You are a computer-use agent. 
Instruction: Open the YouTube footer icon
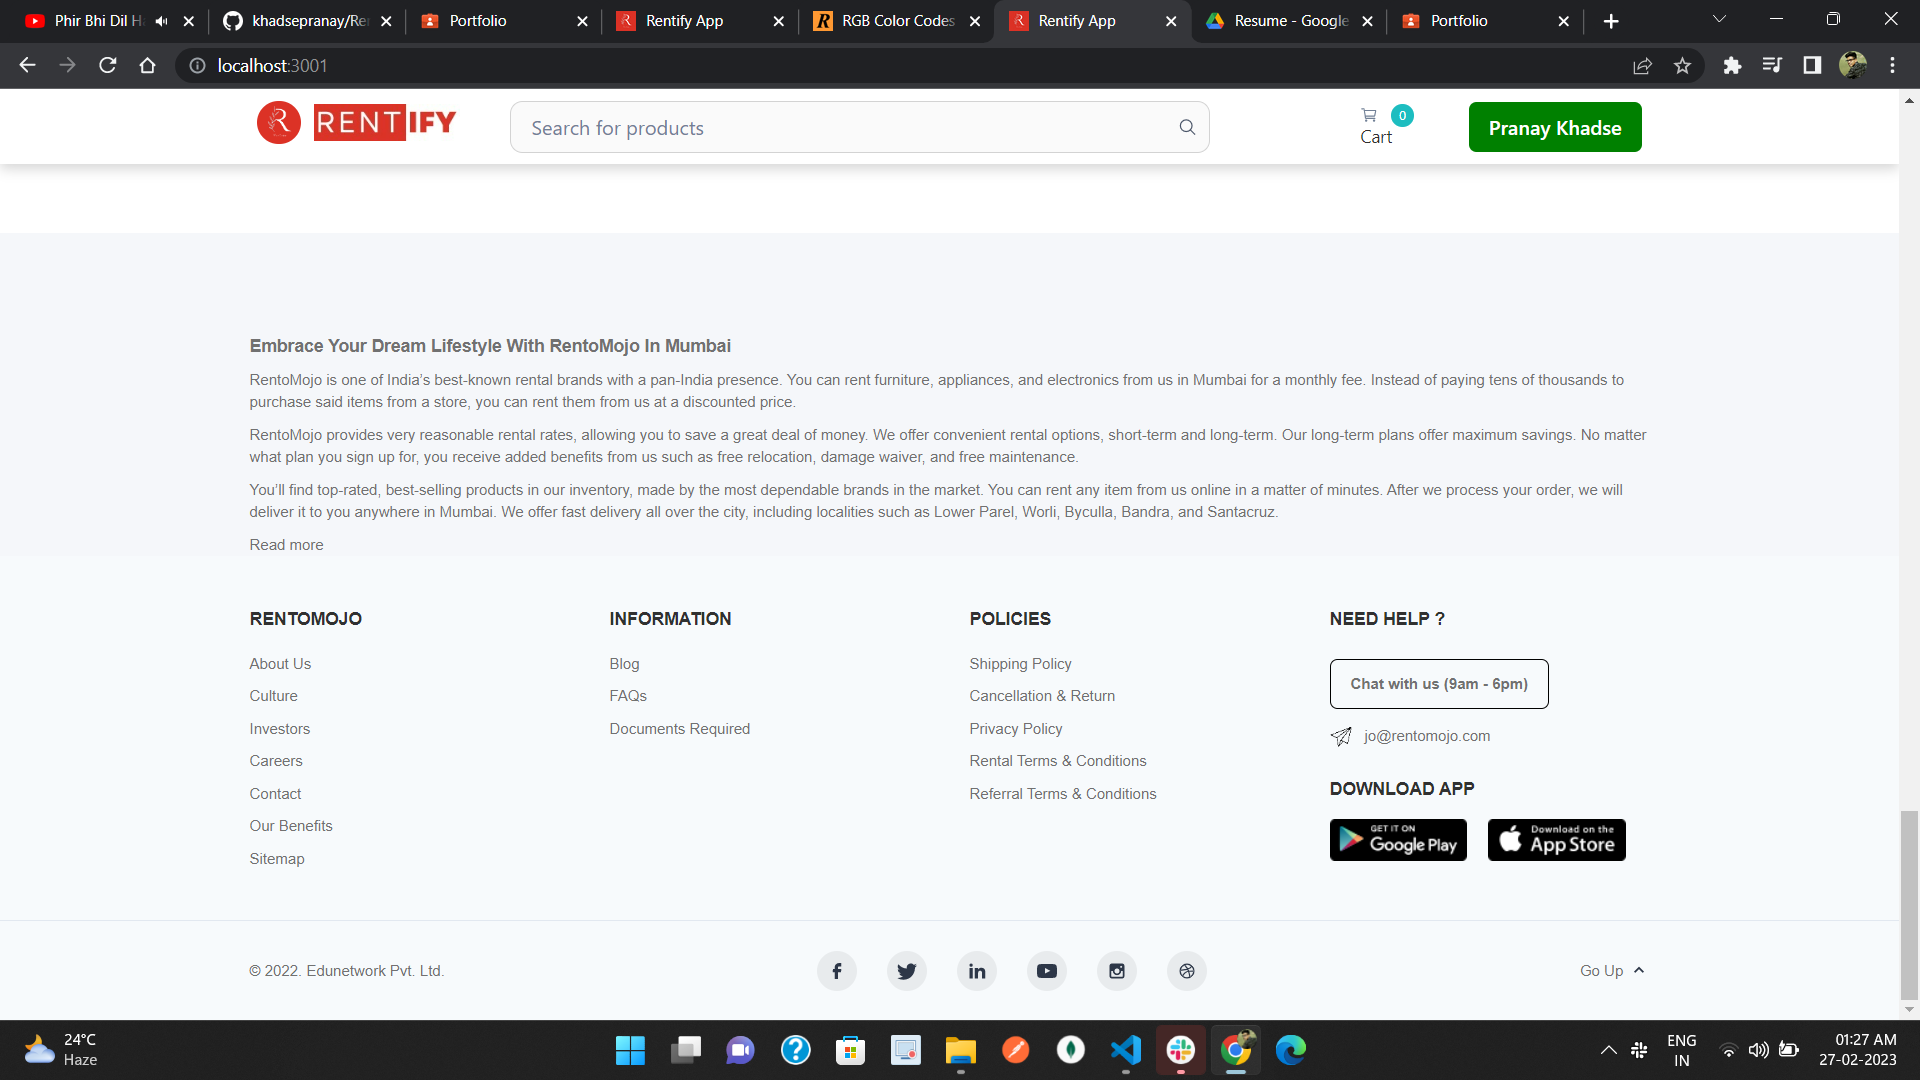[x=1047, y=971]
